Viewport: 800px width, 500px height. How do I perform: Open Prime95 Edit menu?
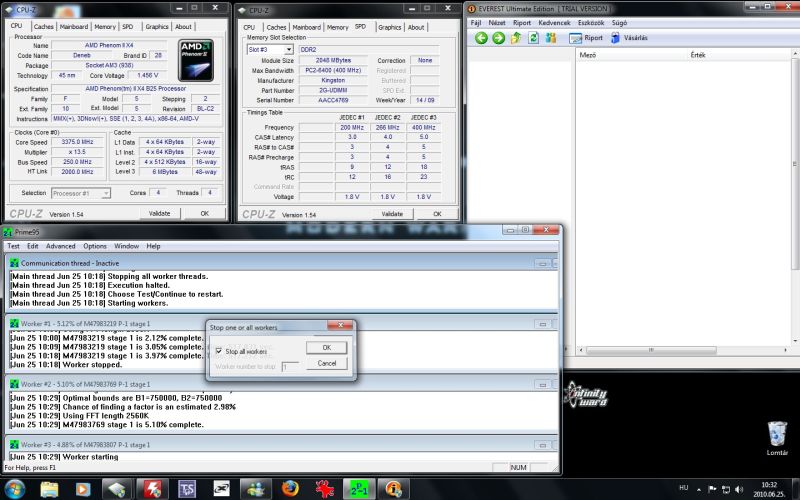click(33, 246)
